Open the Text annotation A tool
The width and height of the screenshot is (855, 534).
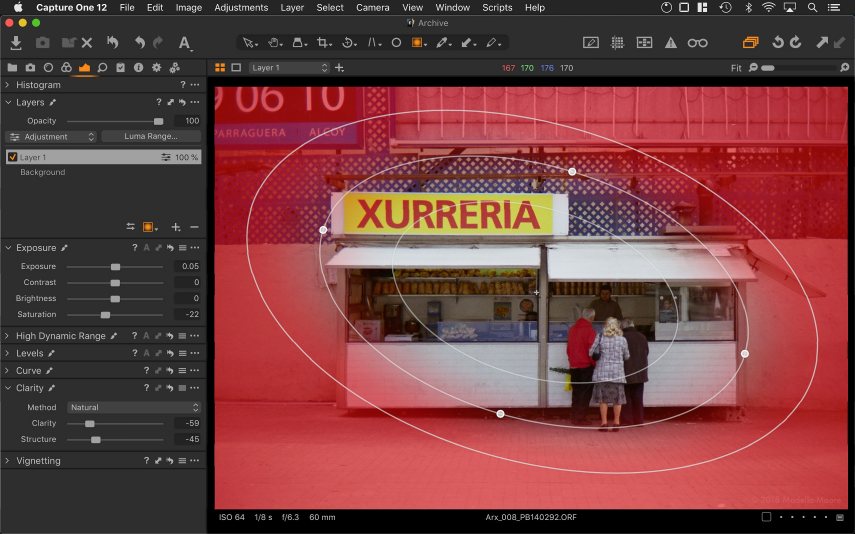pyautogui.click(x=185, y=43)
